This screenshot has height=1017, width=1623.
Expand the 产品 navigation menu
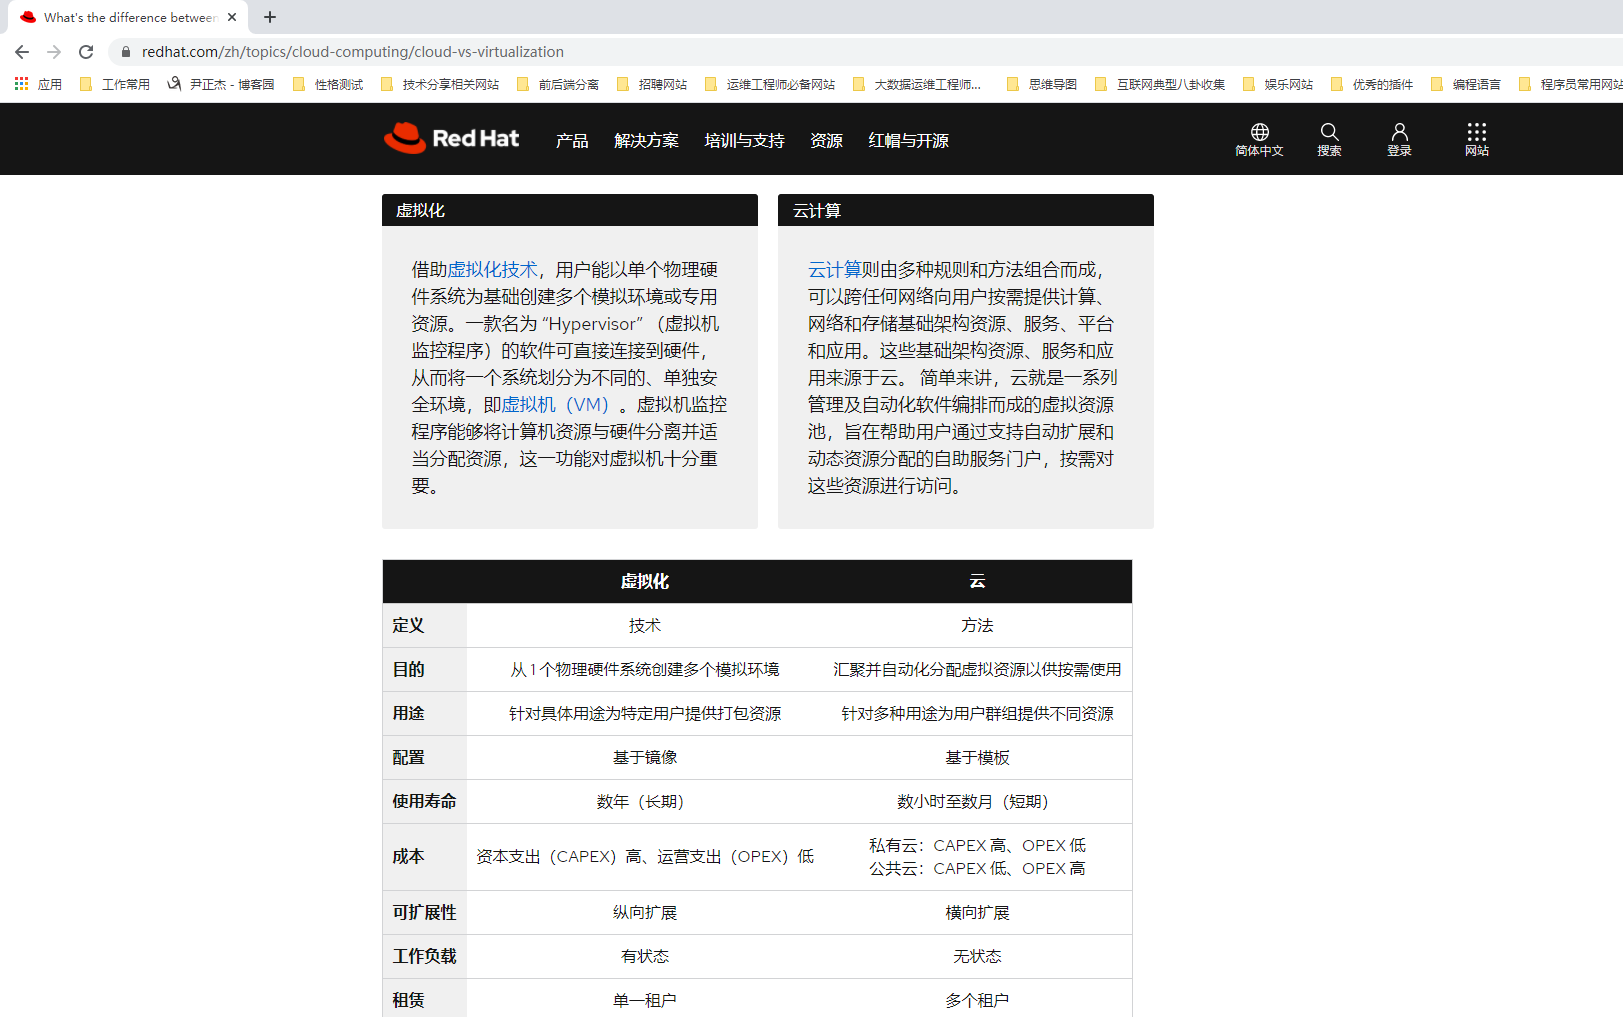pyautogui.click(x=572, y=141)
